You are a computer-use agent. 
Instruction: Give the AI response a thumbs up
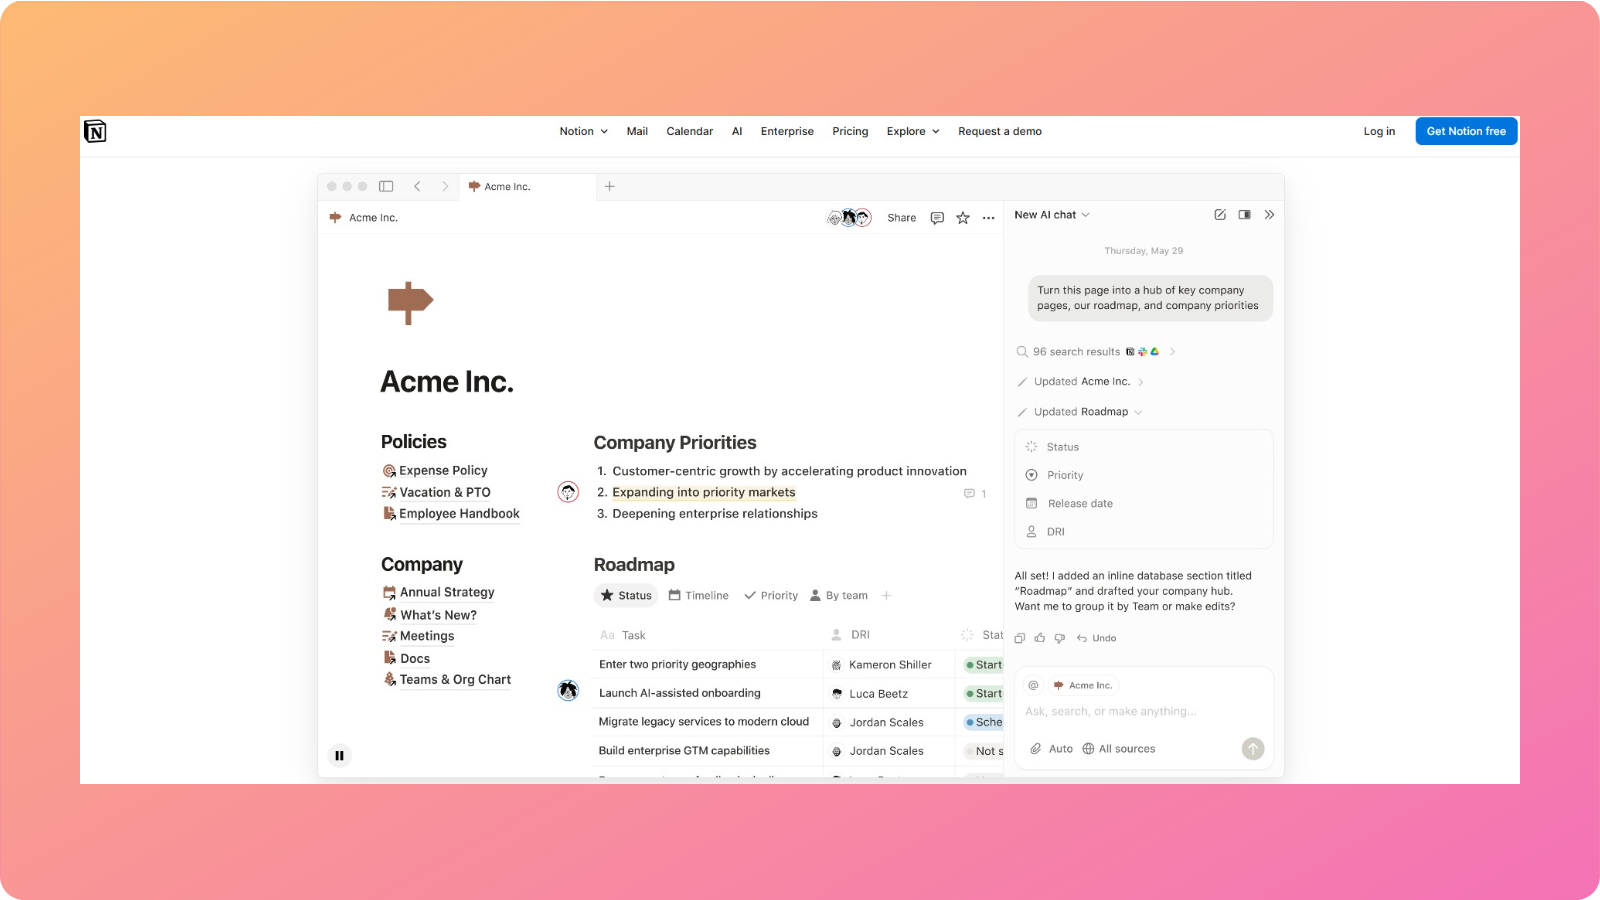click(x=1039, y=637)
